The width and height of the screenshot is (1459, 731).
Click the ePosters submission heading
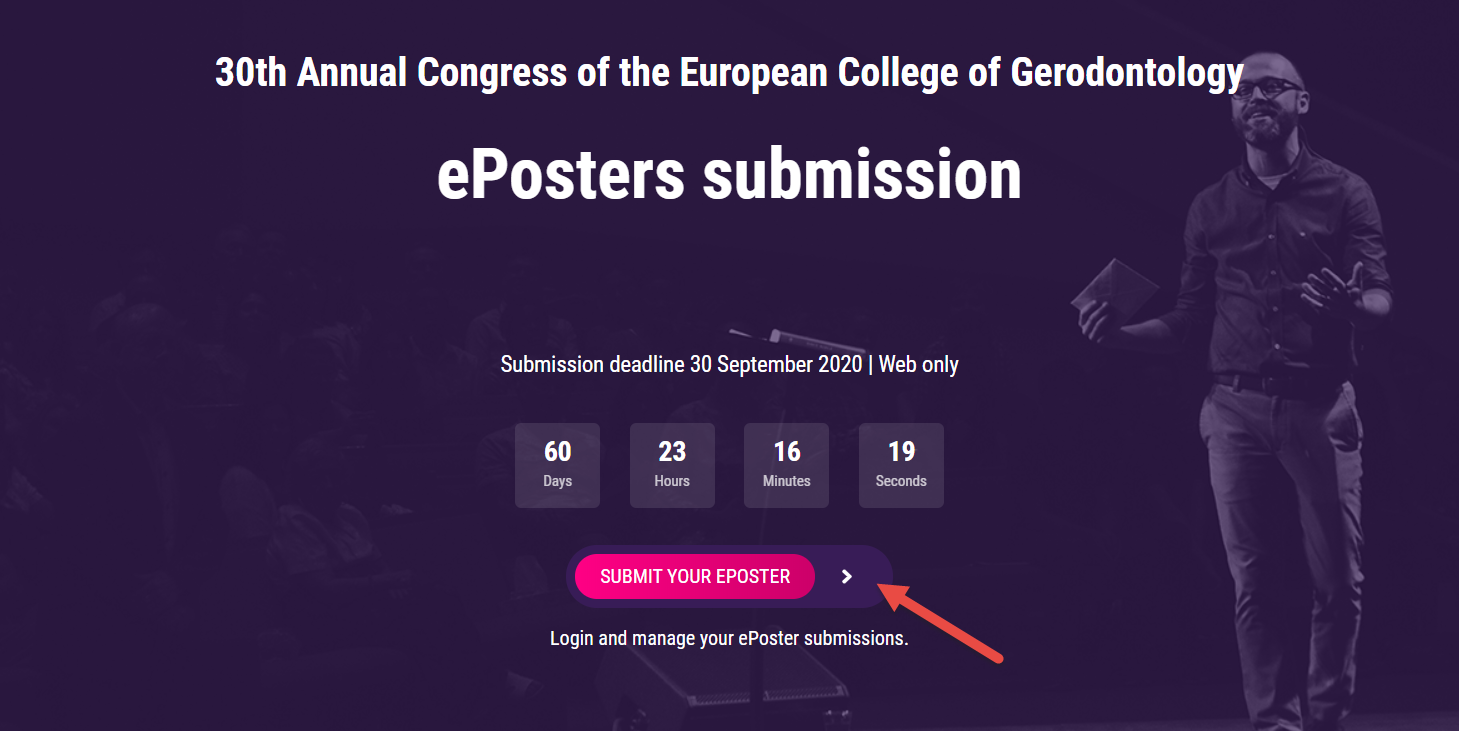(x=729, y=175)
